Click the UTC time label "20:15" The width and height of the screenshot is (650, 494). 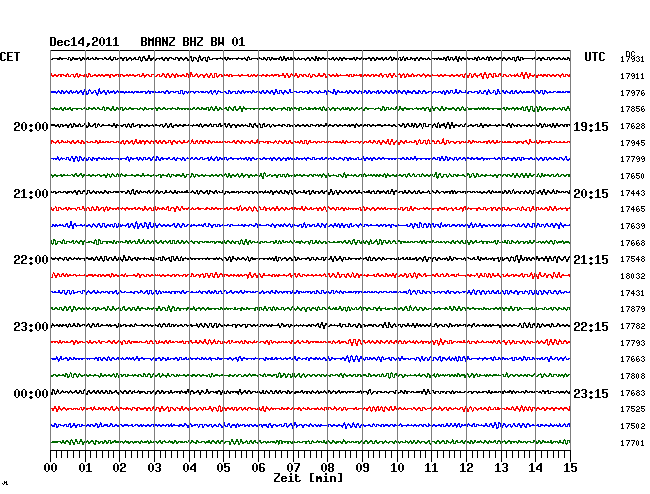[591, 194]
